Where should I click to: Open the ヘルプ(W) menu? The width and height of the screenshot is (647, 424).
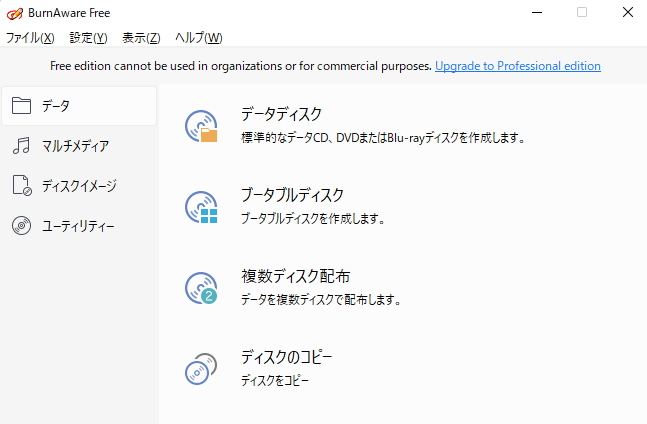tap(198, 38)
